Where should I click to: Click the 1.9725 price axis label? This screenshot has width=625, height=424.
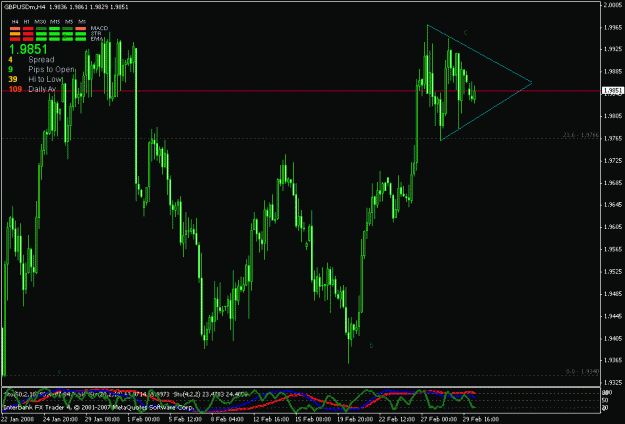click(x=613, y=161)
